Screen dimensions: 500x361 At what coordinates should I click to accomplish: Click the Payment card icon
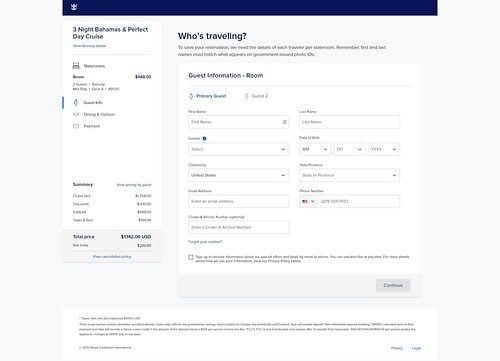(x=76, y=126)
